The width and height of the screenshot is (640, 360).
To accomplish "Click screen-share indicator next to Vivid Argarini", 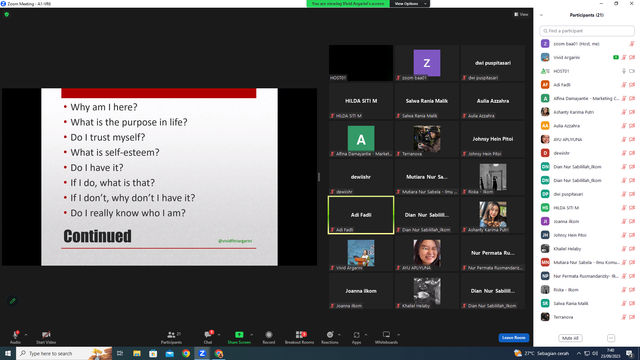I will (x=616, y=58).
